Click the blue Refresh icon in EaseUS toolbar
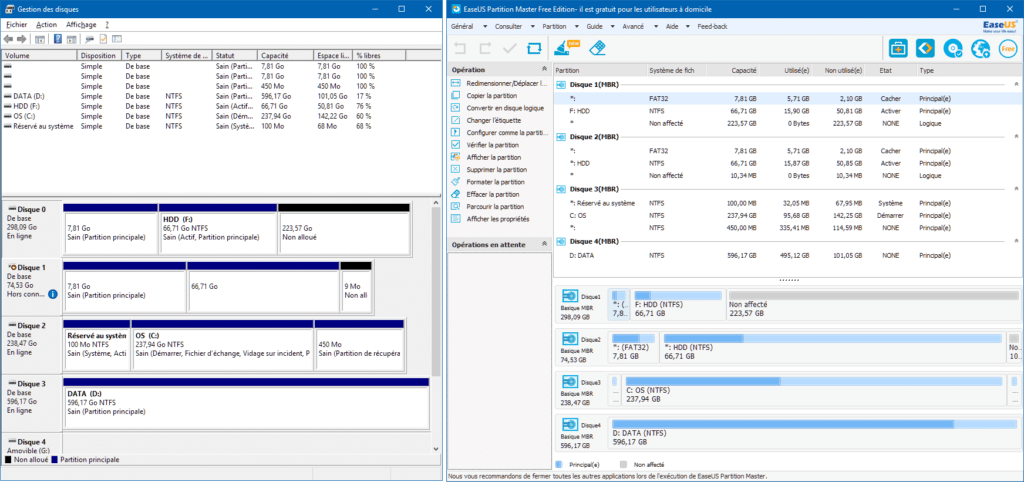The image size is (1024, 482). (x=534, y=48)
